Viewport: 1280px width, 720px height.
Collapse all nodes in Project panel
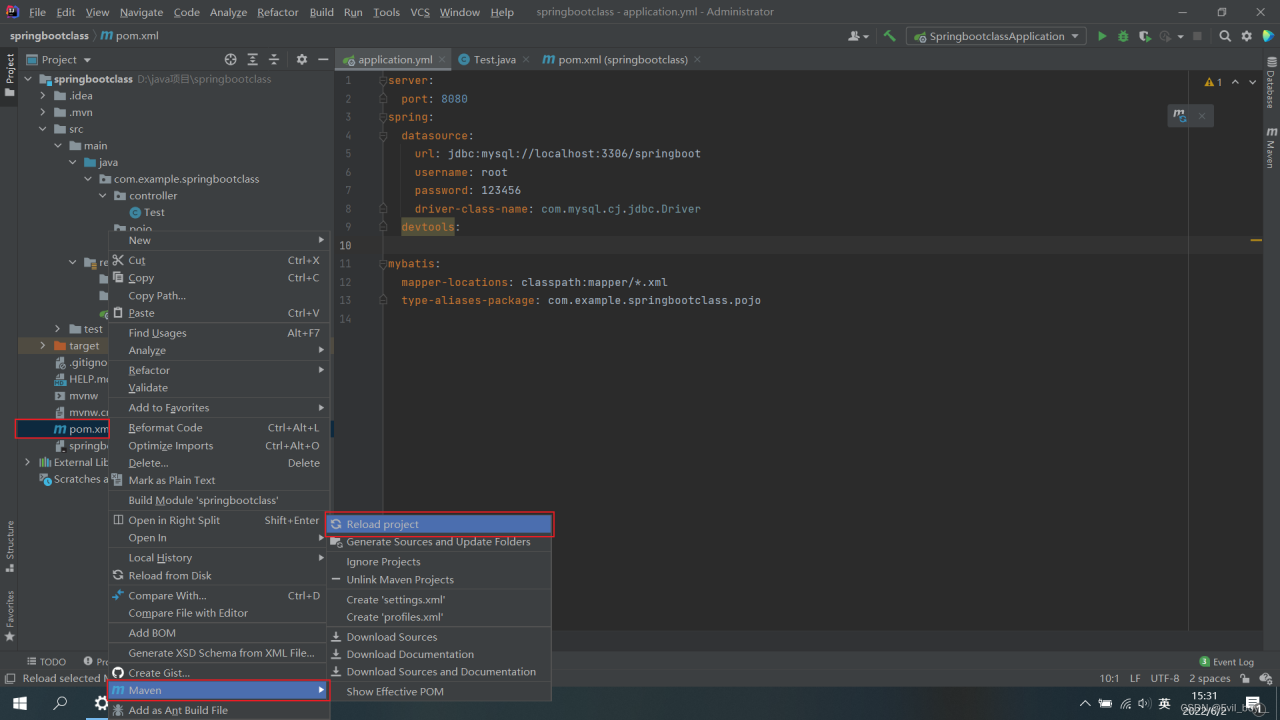273,60
